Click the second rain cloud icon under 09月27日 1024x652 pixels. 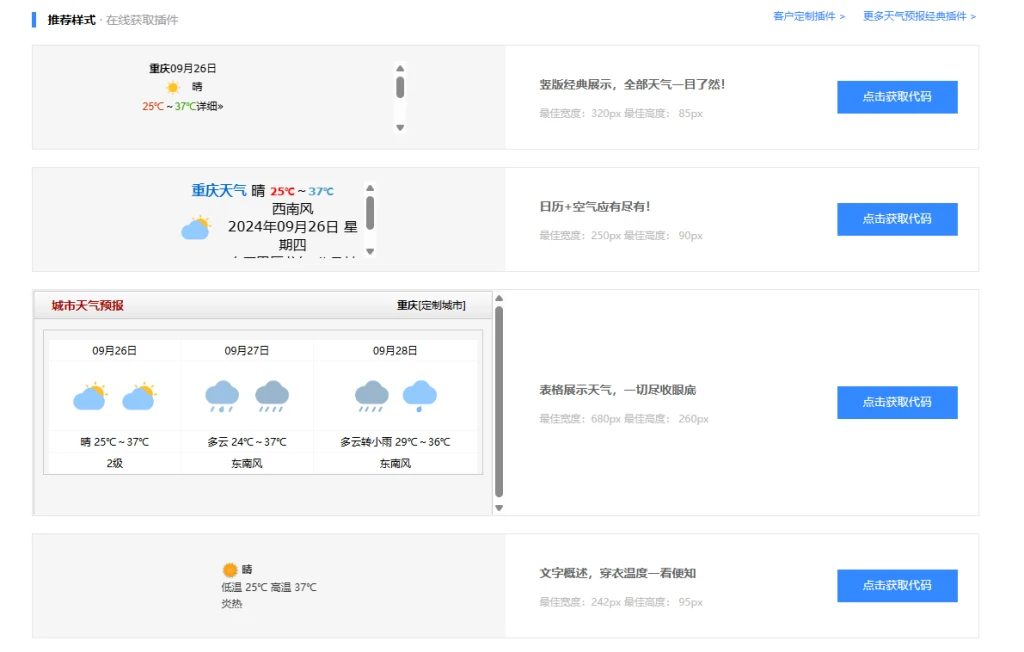[x=272, y=396]
